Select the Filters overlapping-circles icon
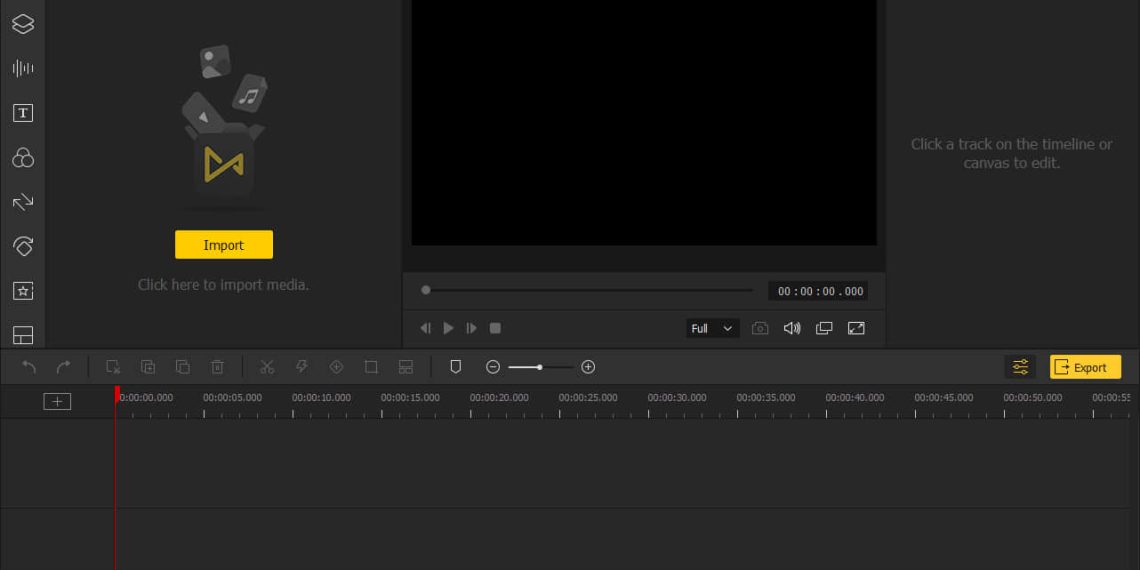The height and width of the screenshot is (570, 1140). (22, 158)
